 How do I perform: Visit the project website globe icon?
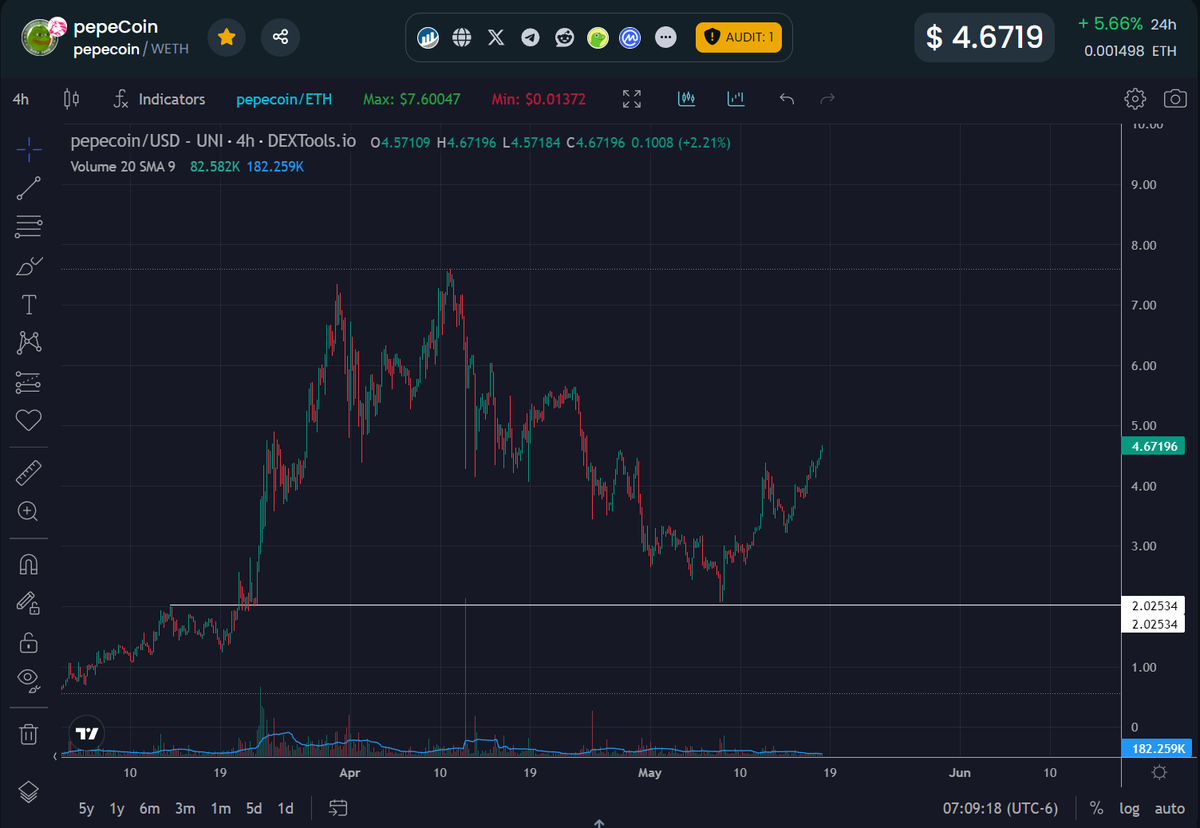pyautogui.click(x=462, y=38)
